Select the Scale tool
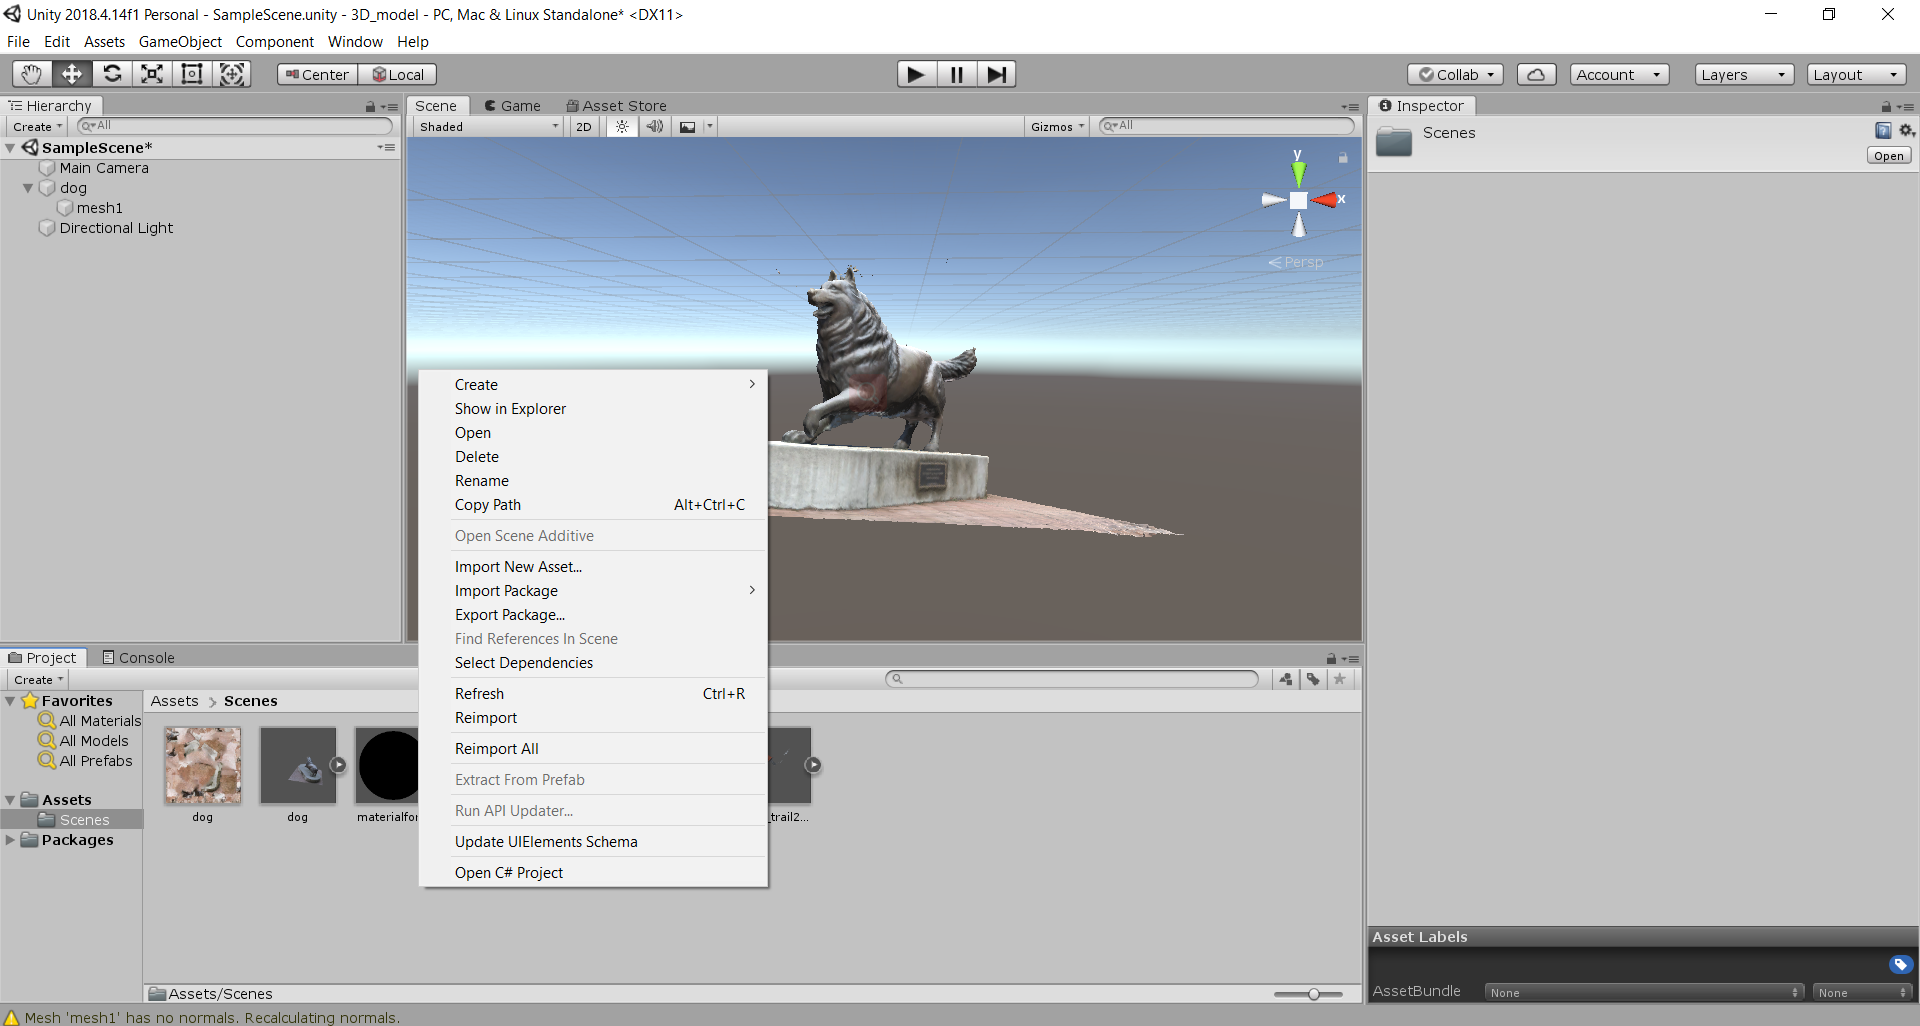The width and height of the screenshot is (1920, 1026). 152,74
